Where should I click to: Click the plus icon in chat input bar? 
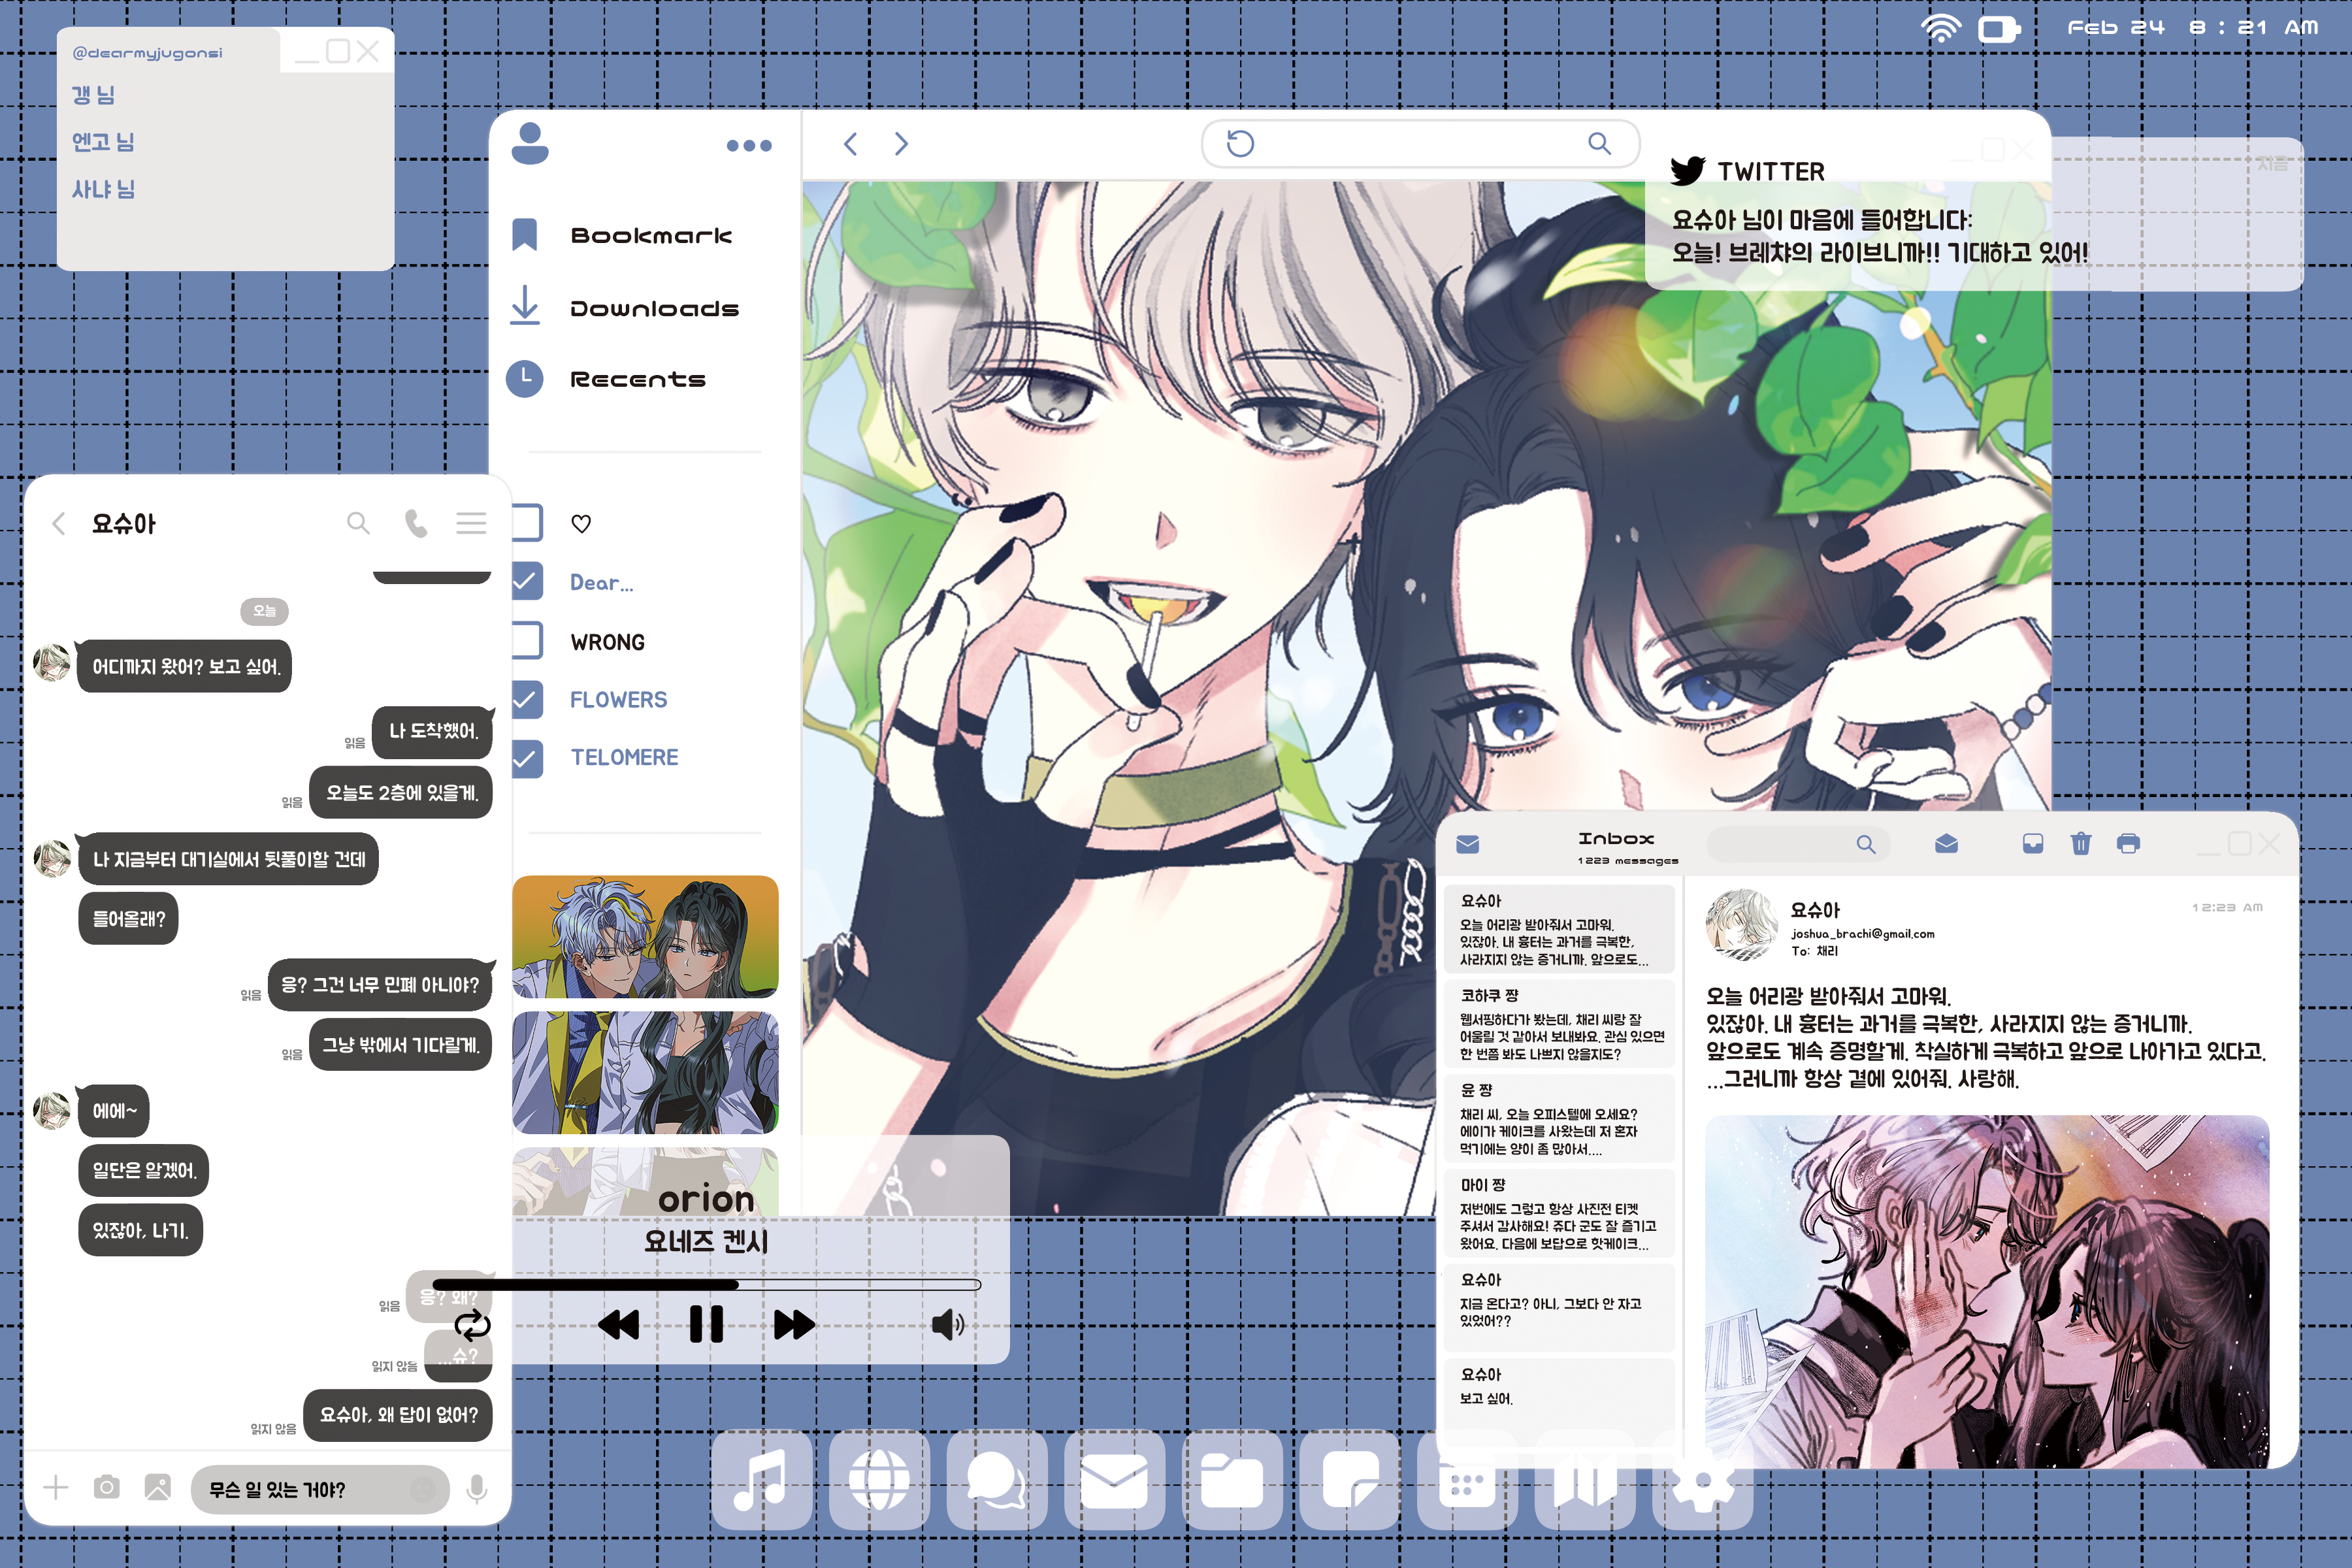click(x=56, y=1488)
